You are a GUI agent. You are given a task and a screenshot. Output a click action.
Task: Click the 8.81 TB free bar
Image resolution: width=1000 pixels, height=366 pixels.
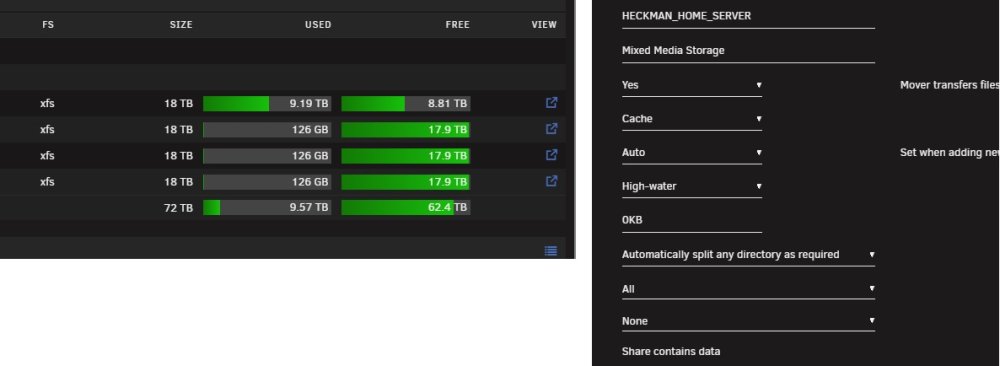(406, 103)
